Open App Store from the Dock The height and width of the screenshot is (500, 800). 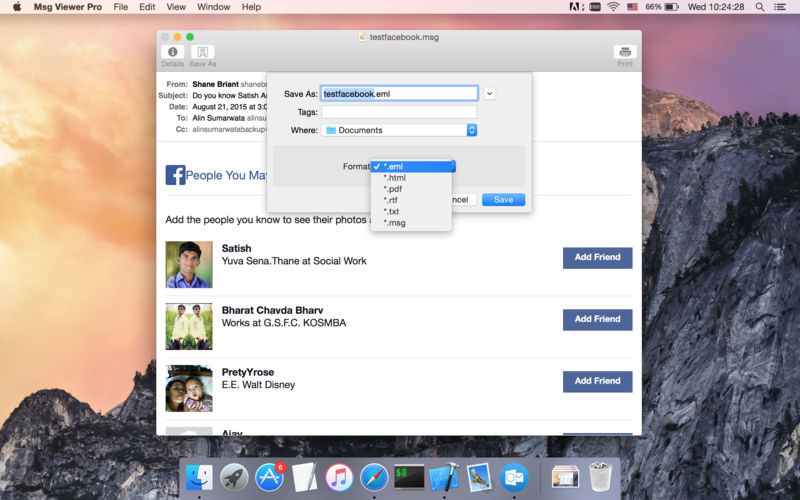(269, 478)
